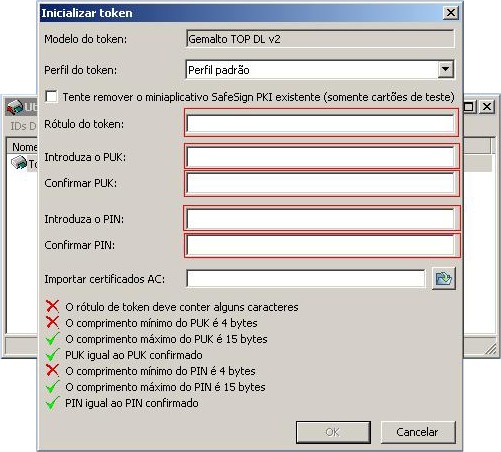This screenshot has height=452, width=501.
Task: Enable removing existing SafeSign PKI applet checkbox
Action: coord(51,97)
